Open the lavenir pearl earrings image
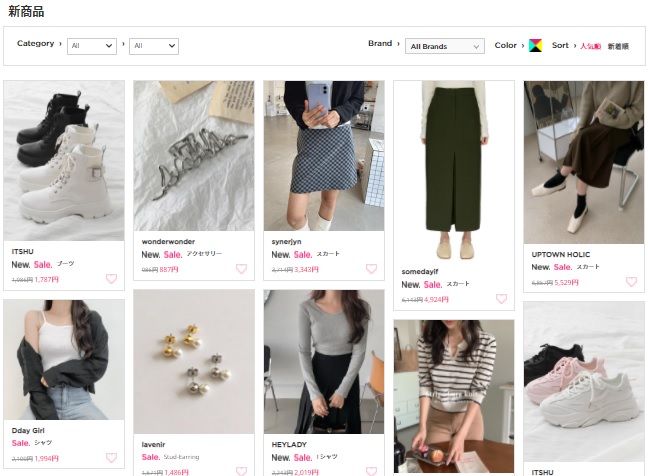The width and height of the screenshot is (648, 476). 194,362
